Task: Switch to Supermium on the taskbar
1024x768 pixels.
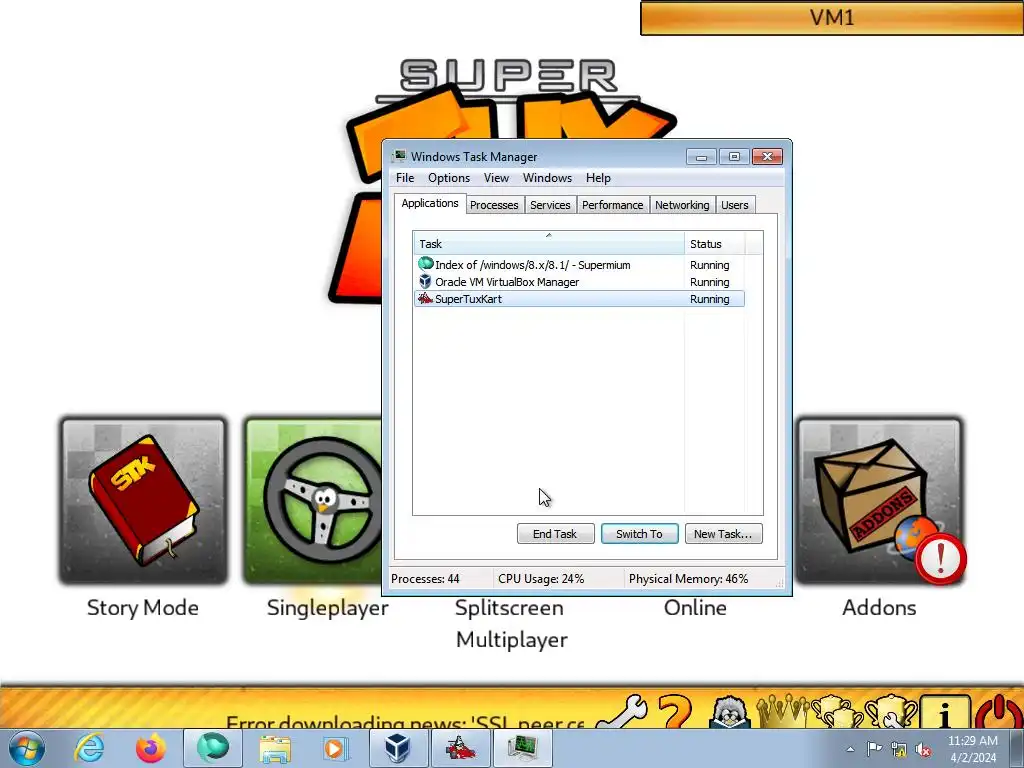Action: click(x=212, y=748)
